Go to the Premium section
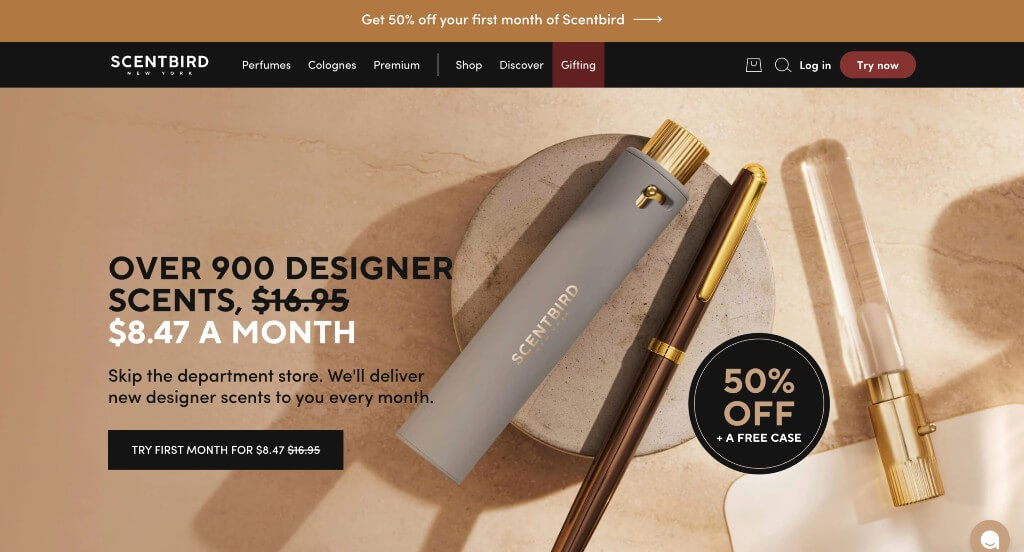This screenshot has height=552, width=1024. tap(396, 65)
